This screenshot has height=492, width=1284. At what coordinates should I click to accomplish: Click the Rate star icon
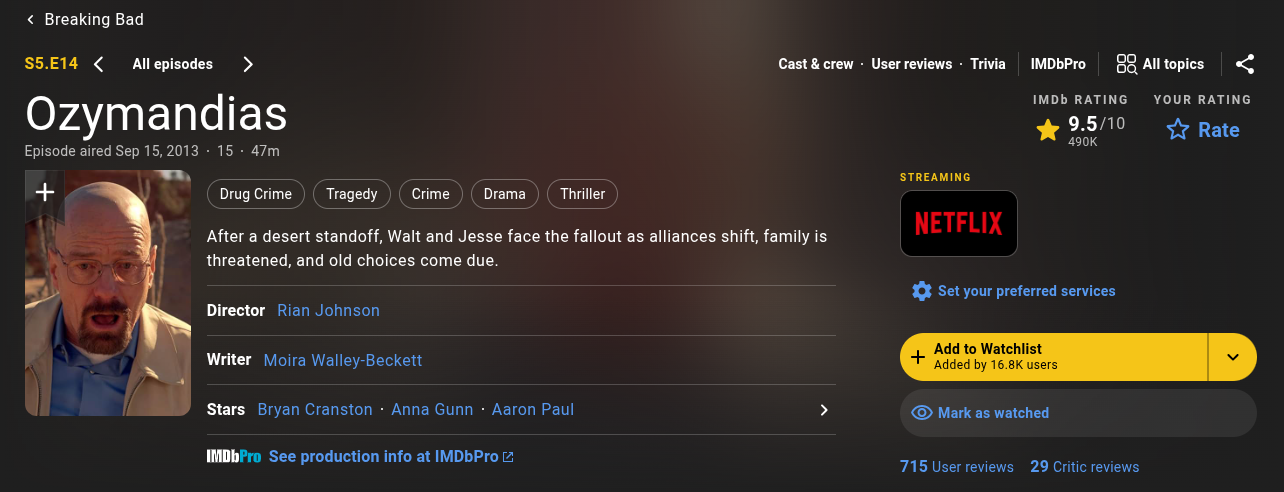pos(1179,130)
